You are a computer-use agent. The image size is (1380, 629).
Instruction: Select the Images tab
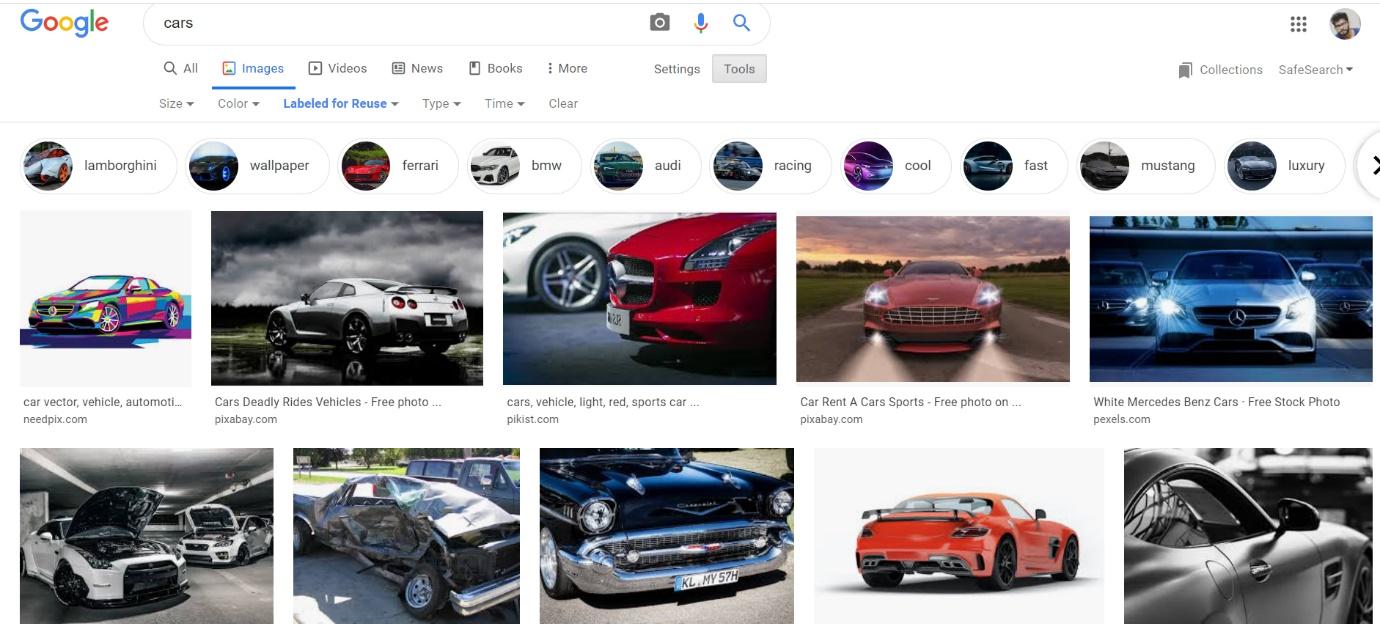(253, 68)
